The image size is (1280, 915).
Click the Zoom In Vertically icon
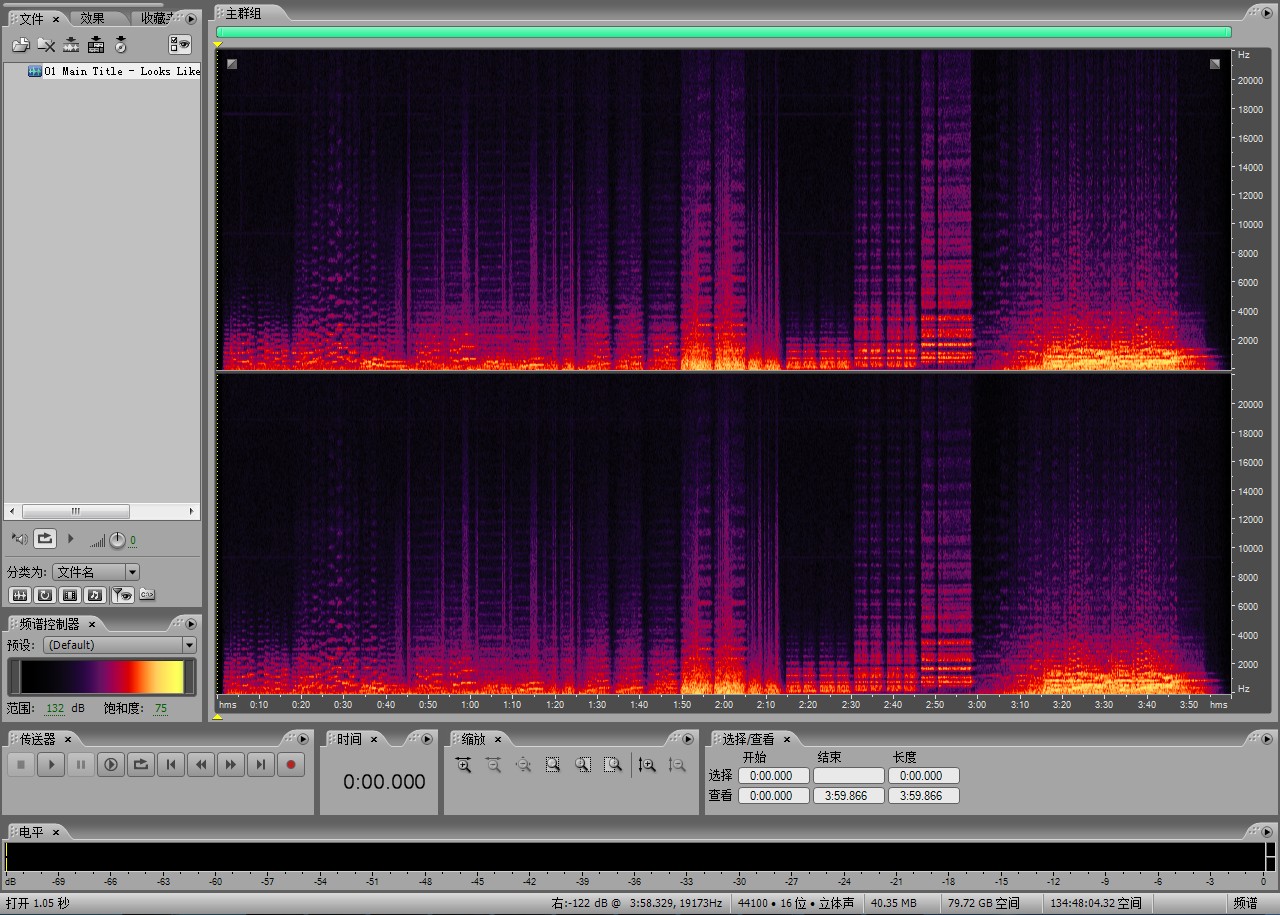click(x=647, y=765)
